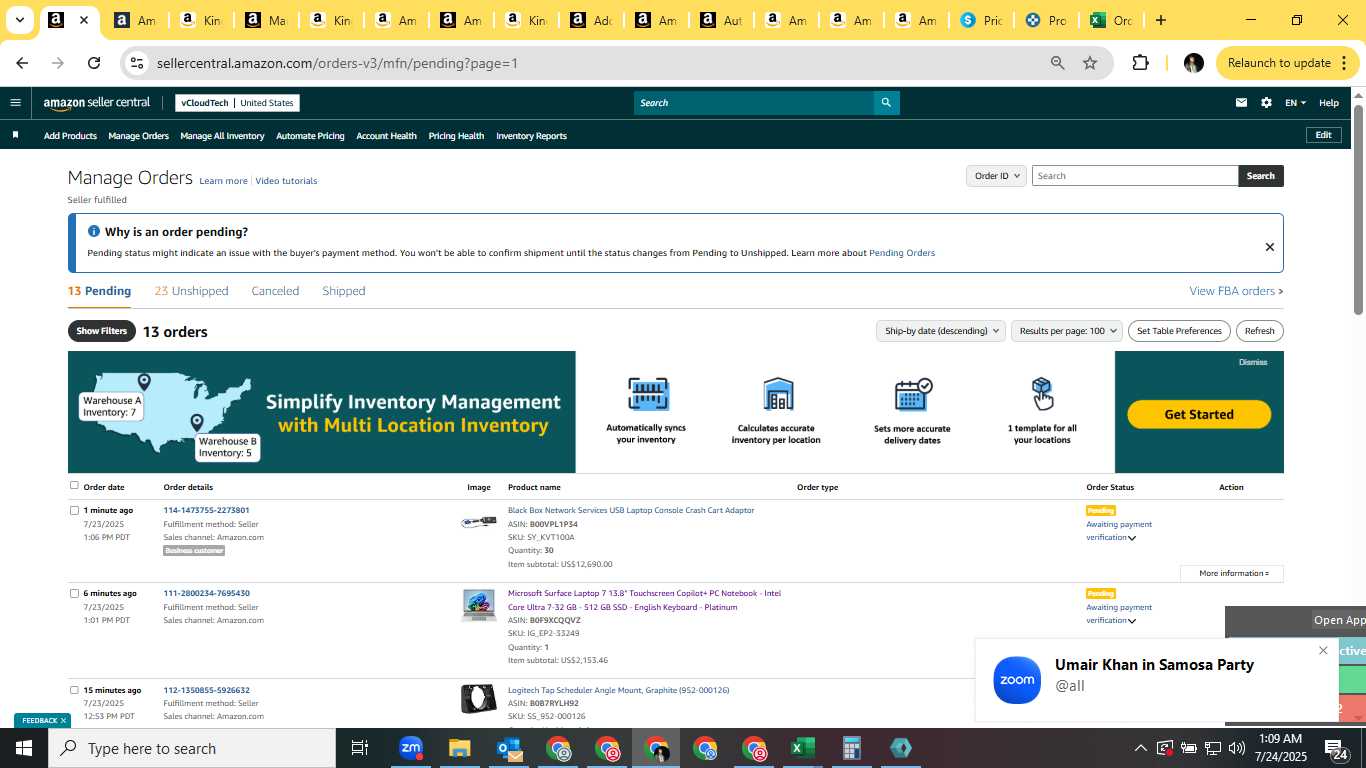Switch to the Excel 'Orc' browser tab
1366x768 pixels.
click(1111, 20)
